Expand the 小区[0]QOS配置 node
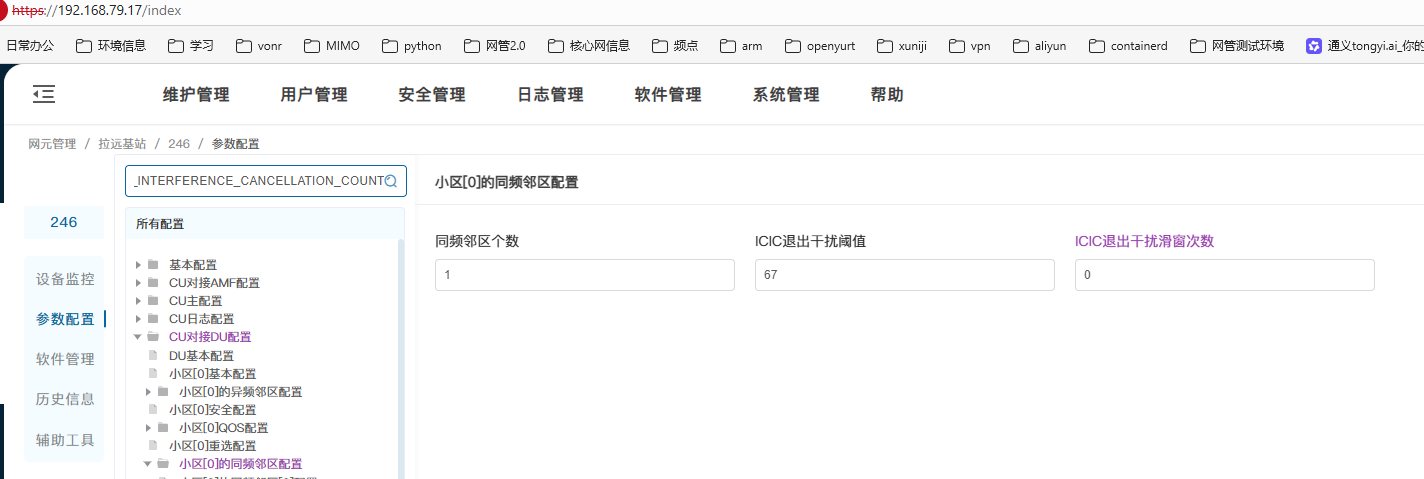1424x479 pixels. click(x=149, y=428)
